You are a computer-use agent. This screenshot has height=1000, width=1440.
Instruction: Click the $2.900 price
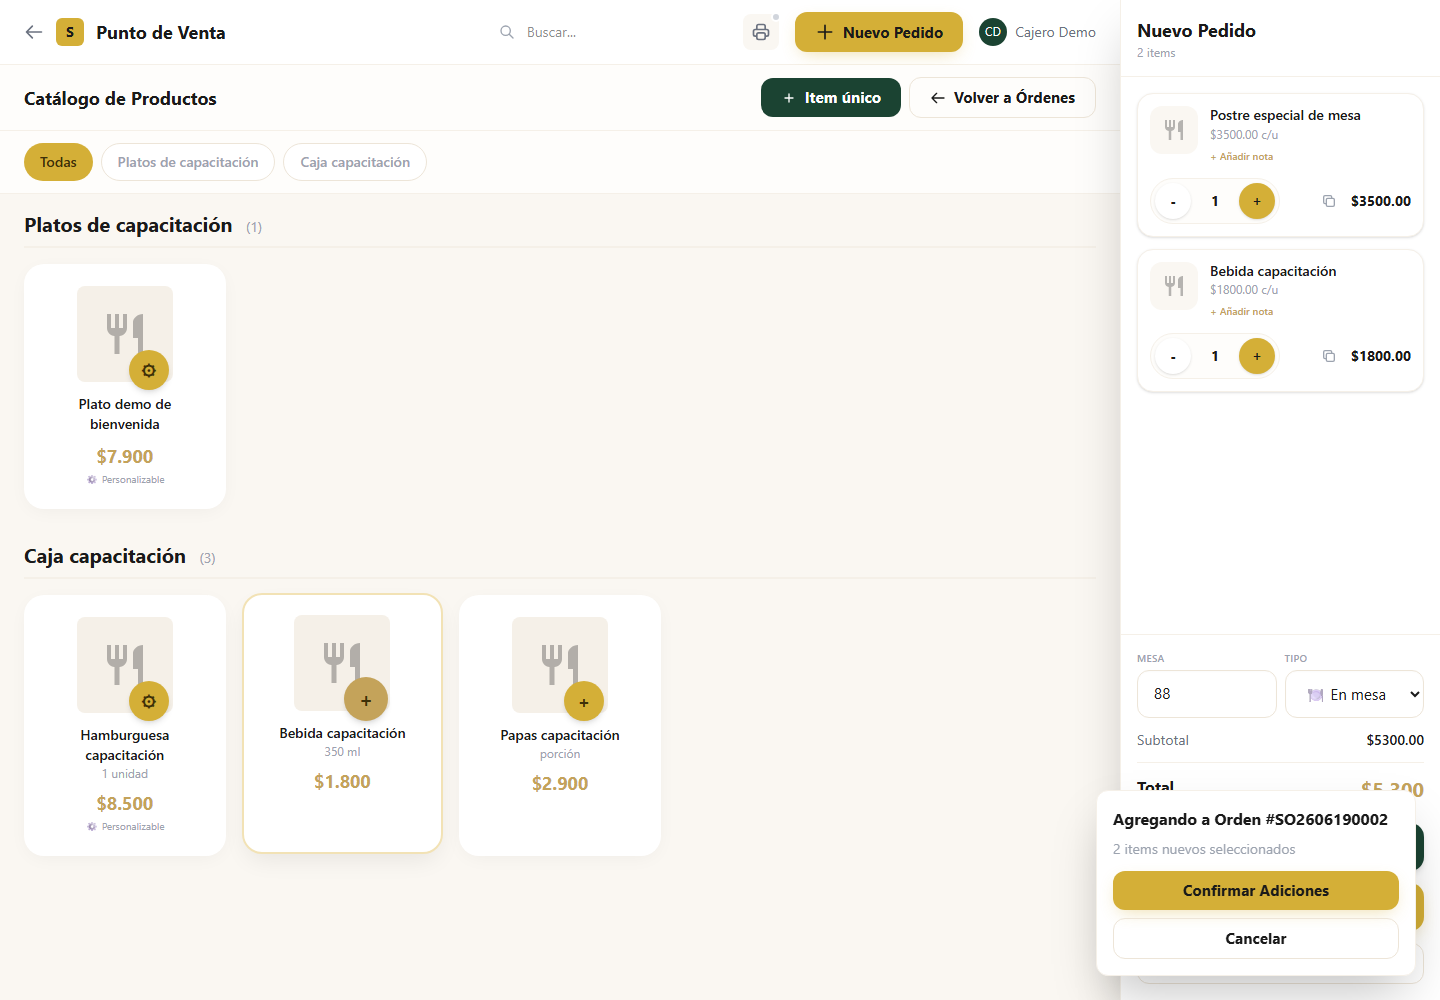click(x=560, y=784)
